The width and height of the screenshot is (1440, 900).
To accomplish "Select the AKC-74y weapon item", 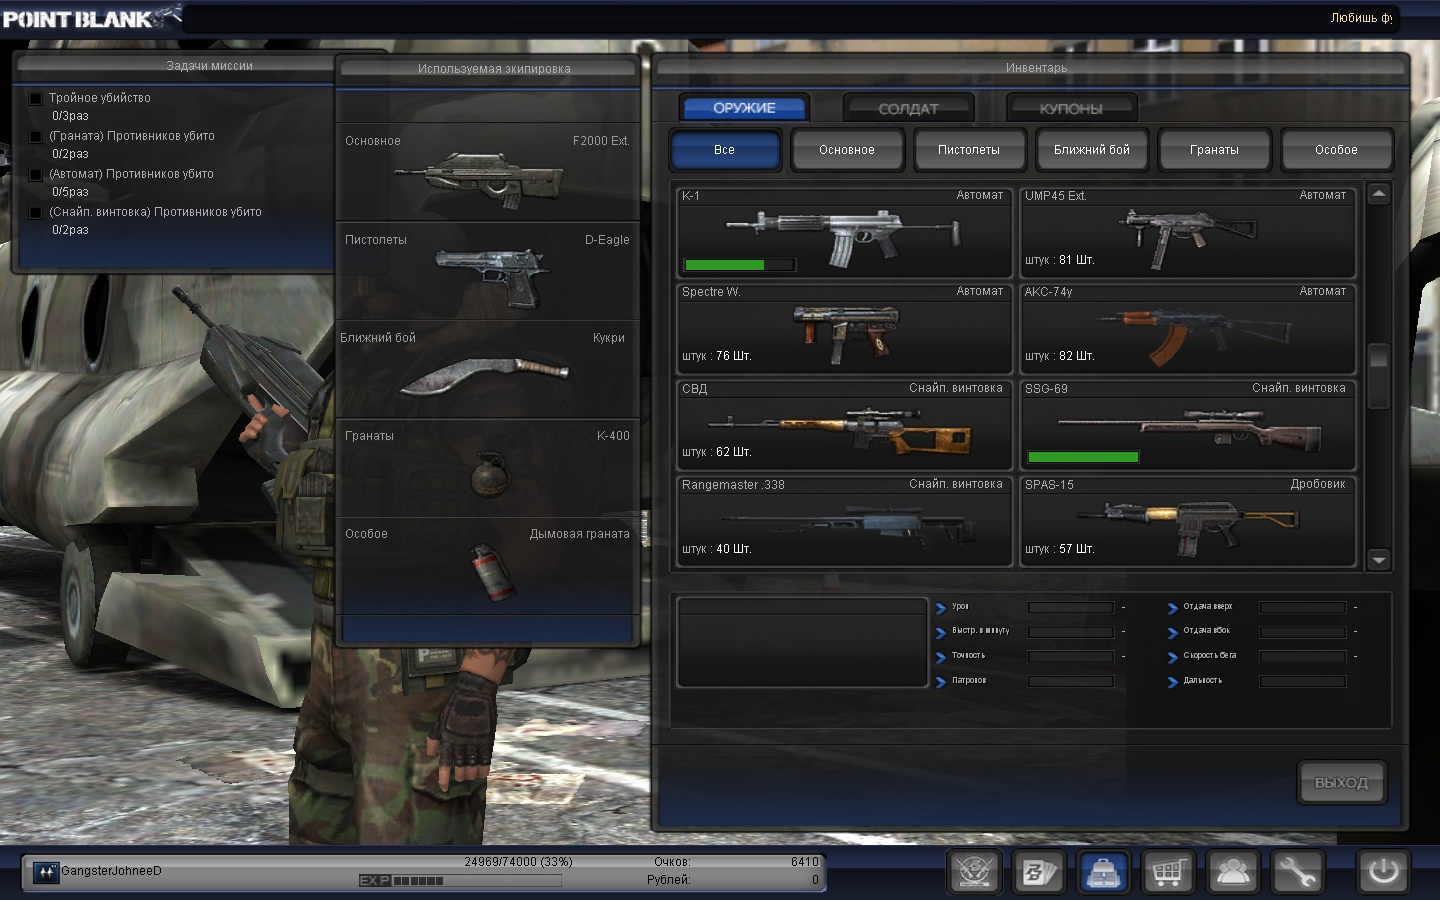I will 1188,328.
